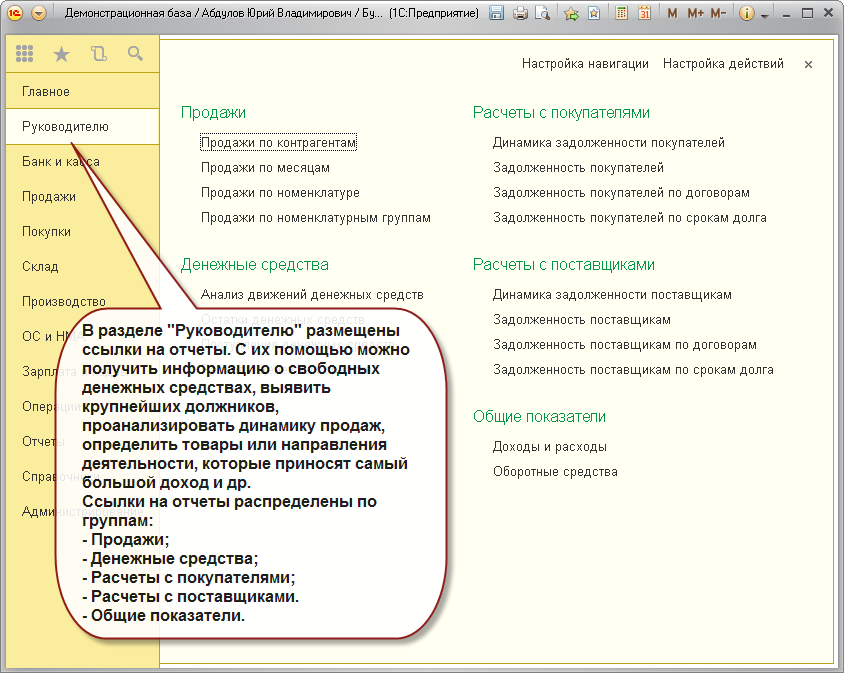The height and width of the screenshot is (673, 844).
Task: Open Задолженность покупателей по договорам report
Action: point(620,193)
